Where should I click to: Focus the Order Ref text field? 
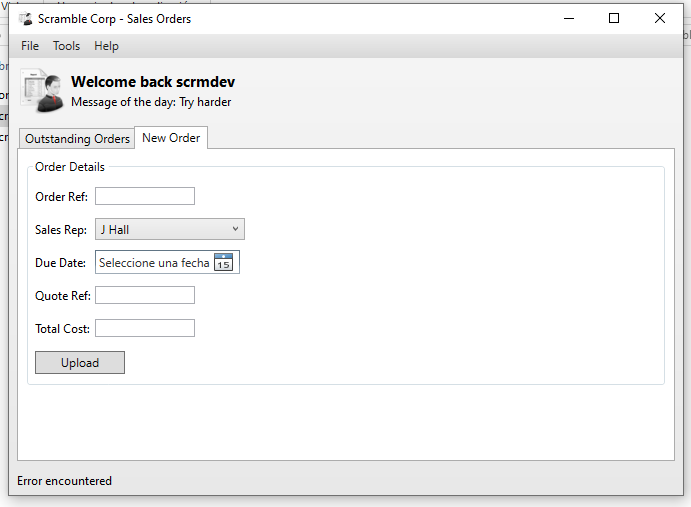(x=145, y=196)
